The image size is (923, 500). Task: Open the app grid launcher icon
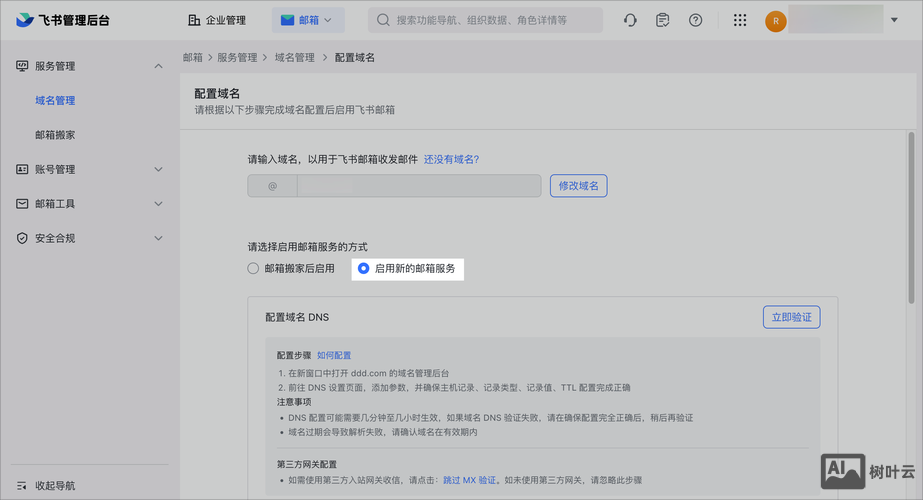pyautogui.click(x=740, y=20)
